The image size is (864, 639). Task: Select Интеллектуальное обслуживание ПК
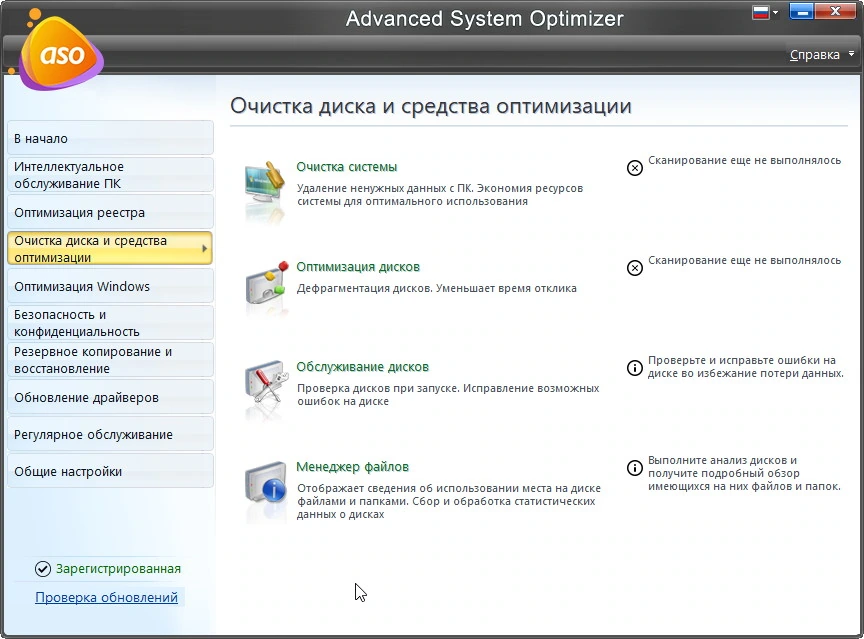(110, 175)
